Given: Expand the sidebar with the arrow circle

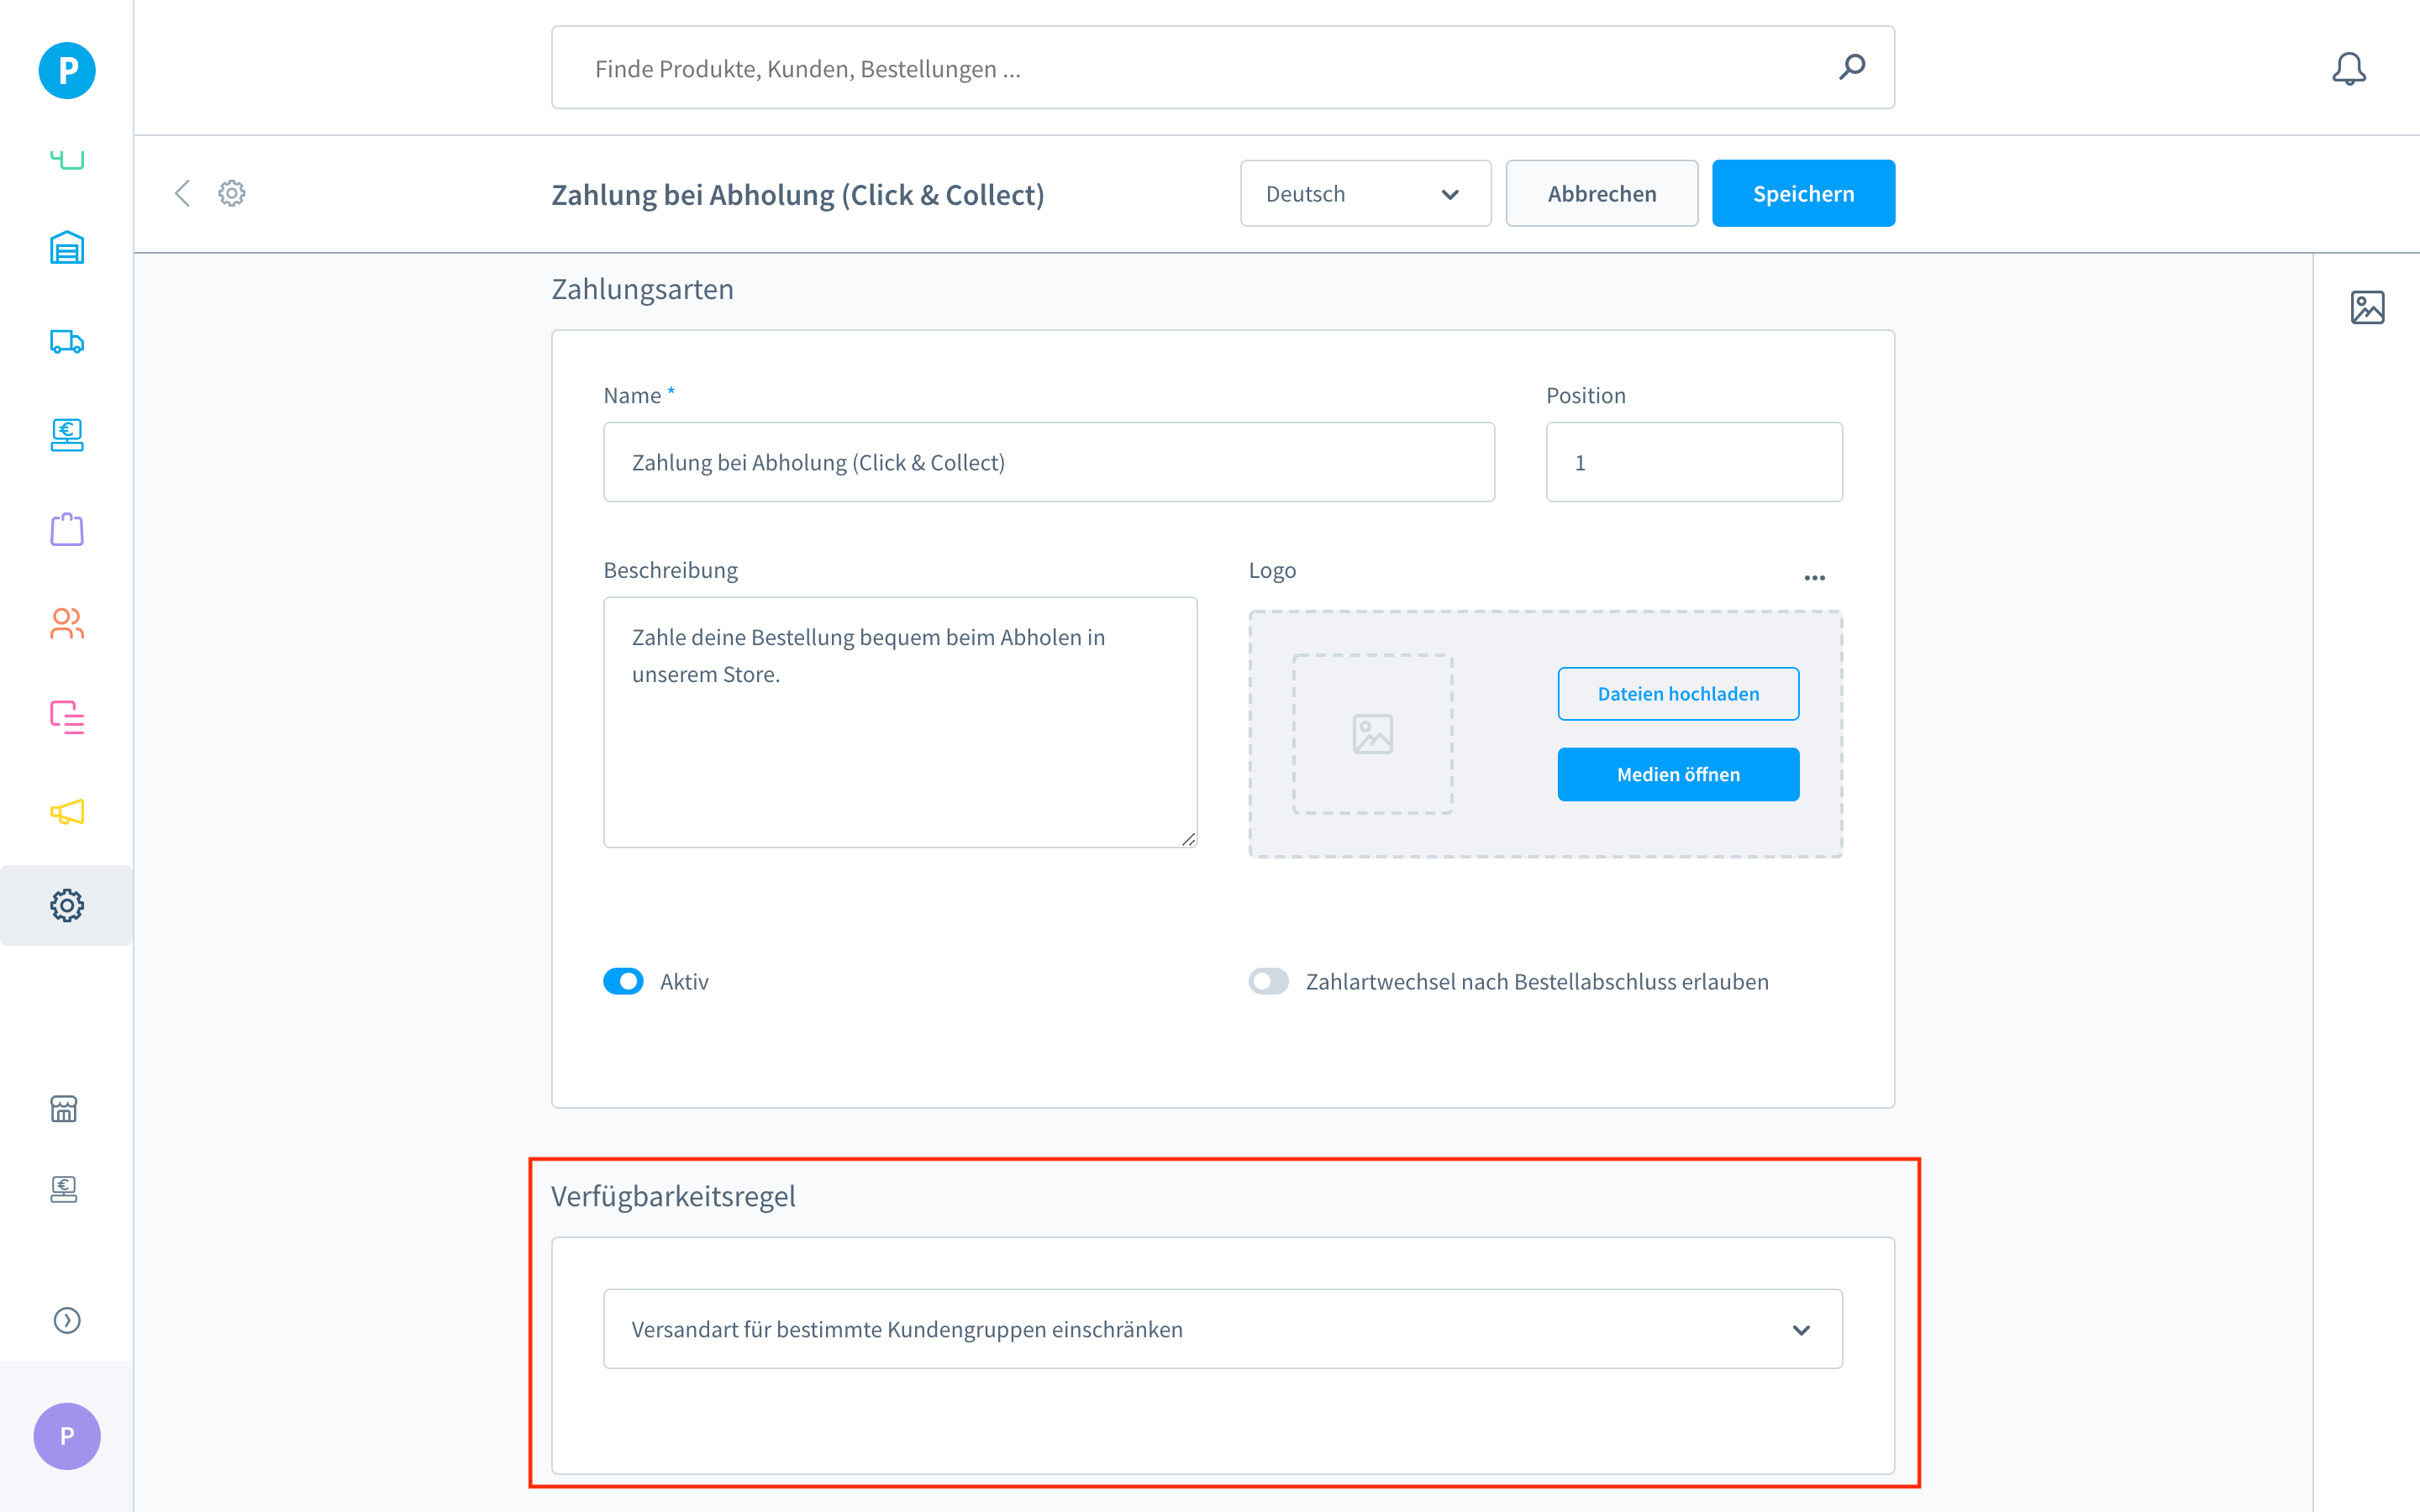Looking at the screenshot, I should coord(67,1320).
